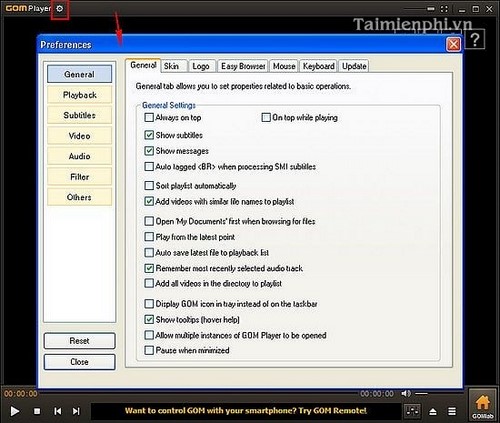
Task: Mute the speaker volume icon
Action: pos(406,394)
